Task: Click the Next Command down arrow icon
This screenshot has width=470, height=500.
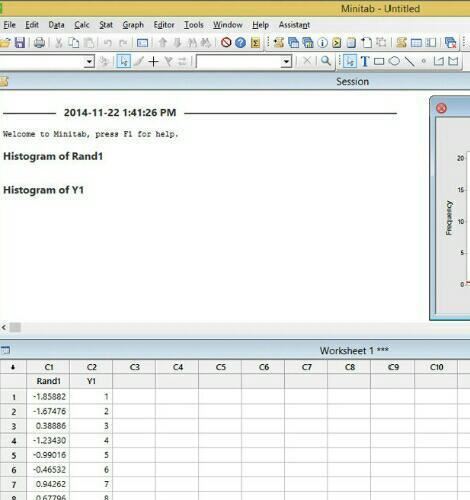Action: 177,43
